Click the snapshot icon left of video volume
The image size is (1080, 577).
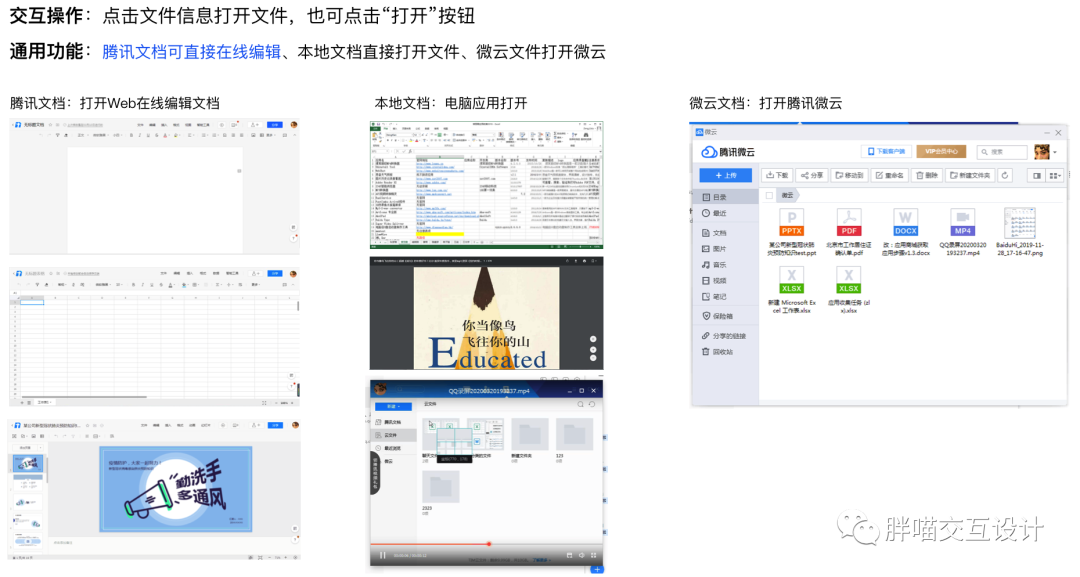click(569, 555)
